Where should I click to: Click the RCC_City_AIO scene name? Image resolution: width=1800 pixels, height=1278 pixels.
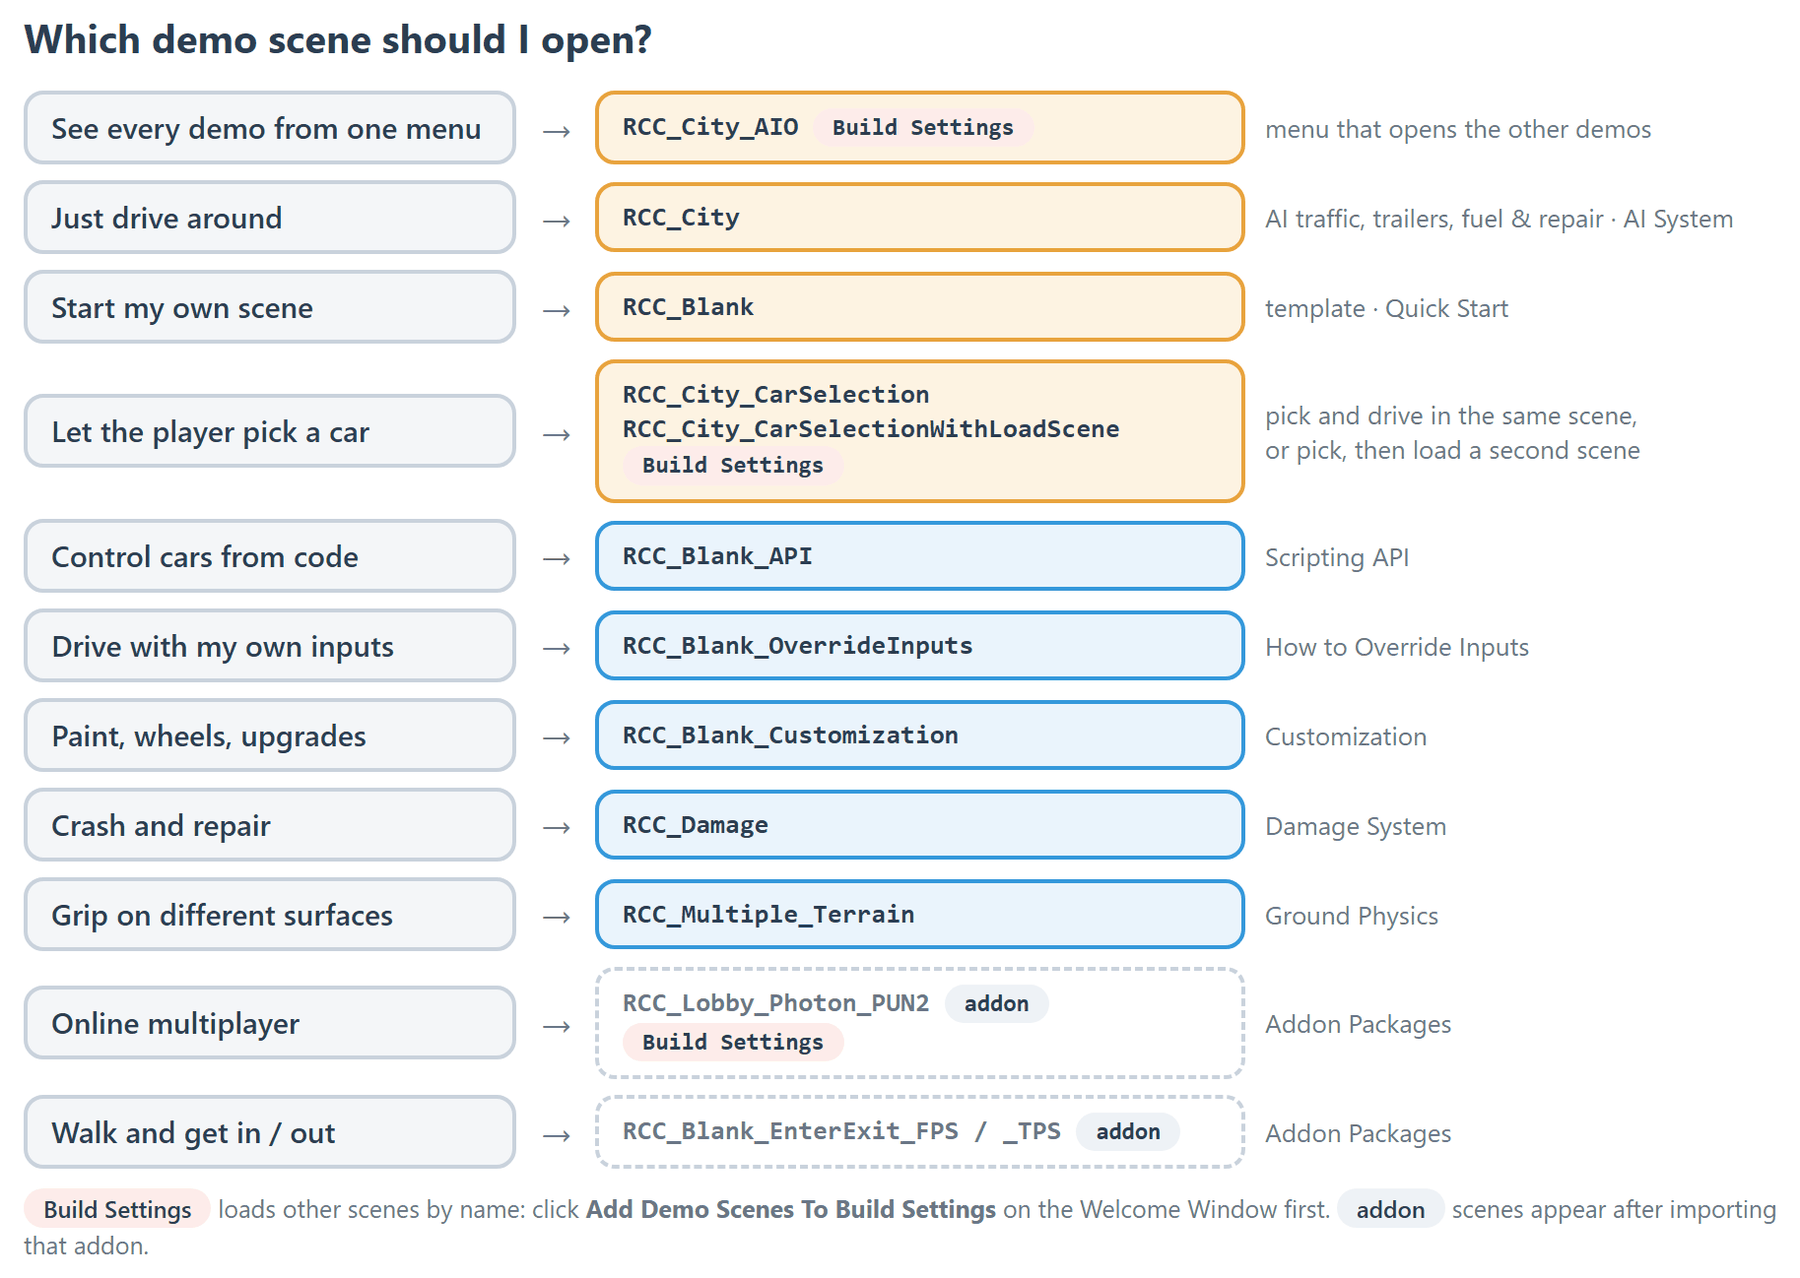[x=710, y=127]
